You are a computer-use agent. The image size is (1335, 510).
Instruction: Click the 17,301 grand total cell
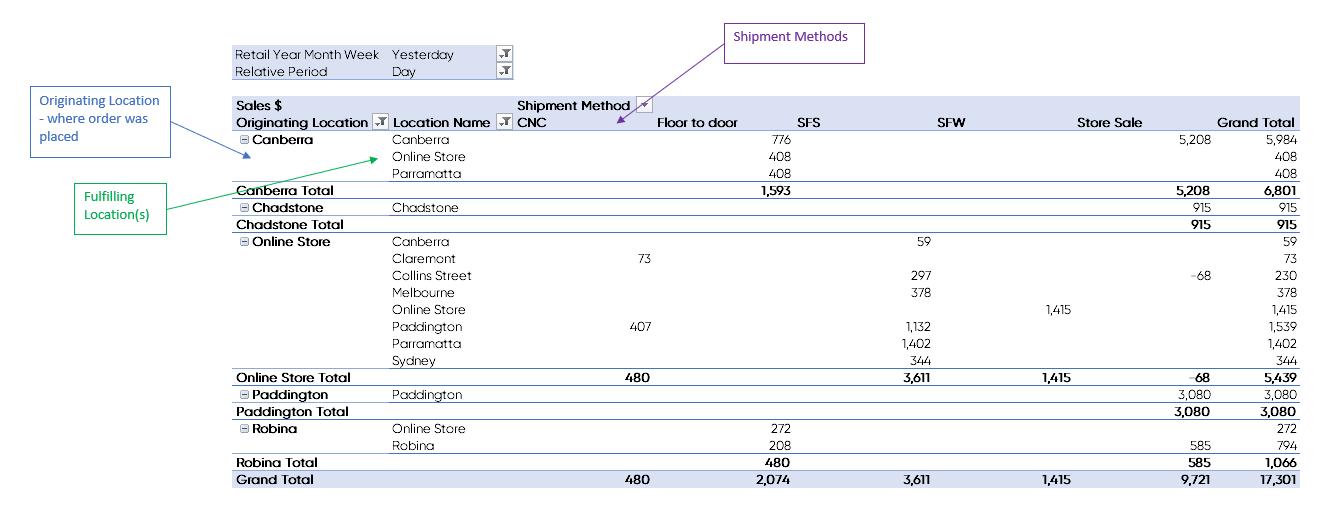1274,480
